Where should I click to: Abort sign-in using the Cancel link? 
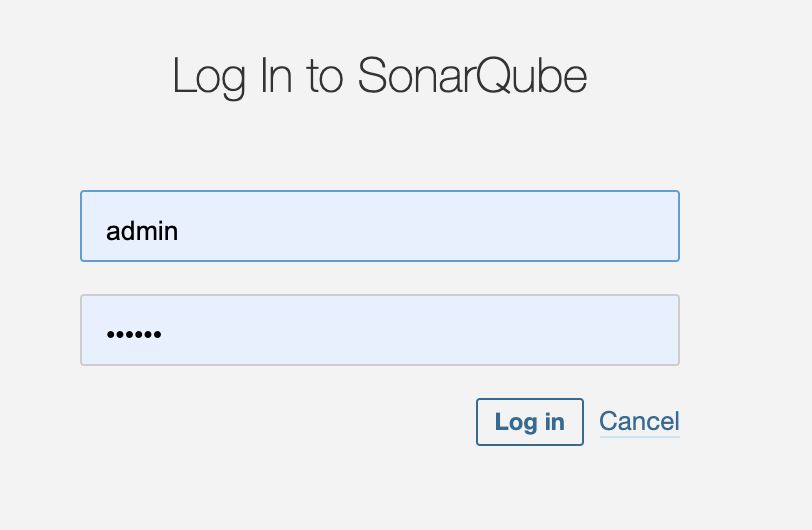coord(639,422)
